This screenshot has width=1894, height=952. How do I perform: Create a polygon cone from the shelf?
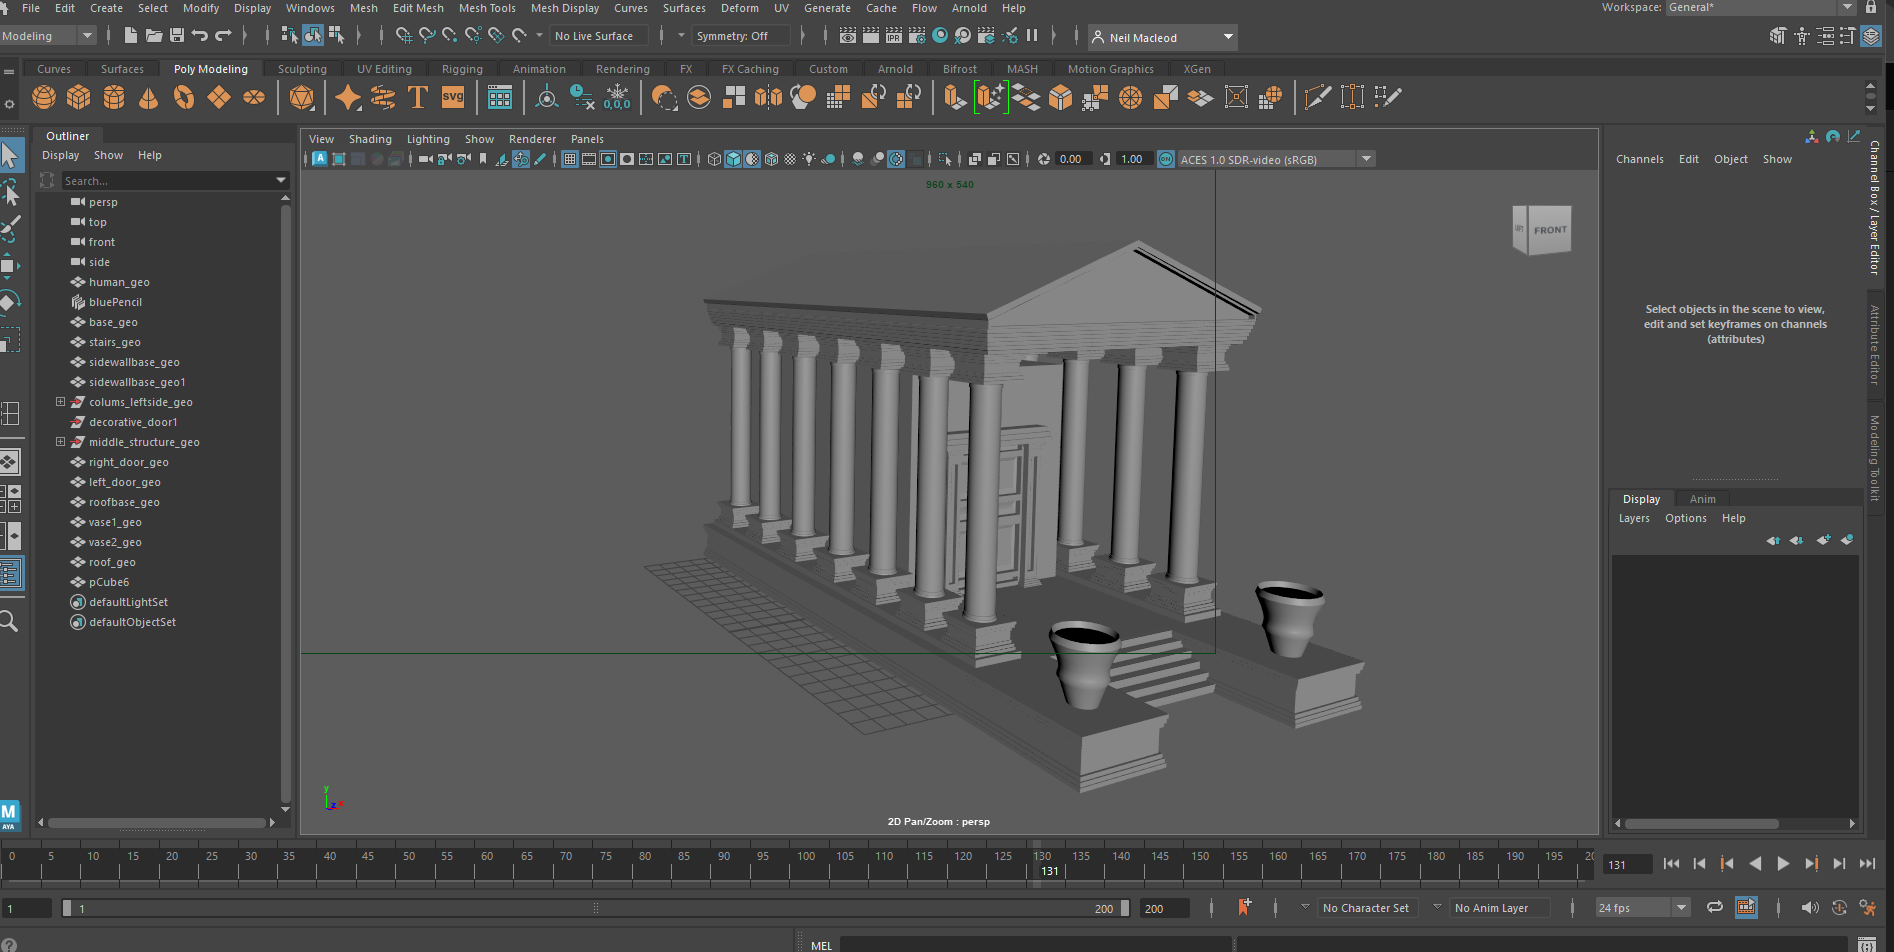pyautogui.click(x=149, y=97)
